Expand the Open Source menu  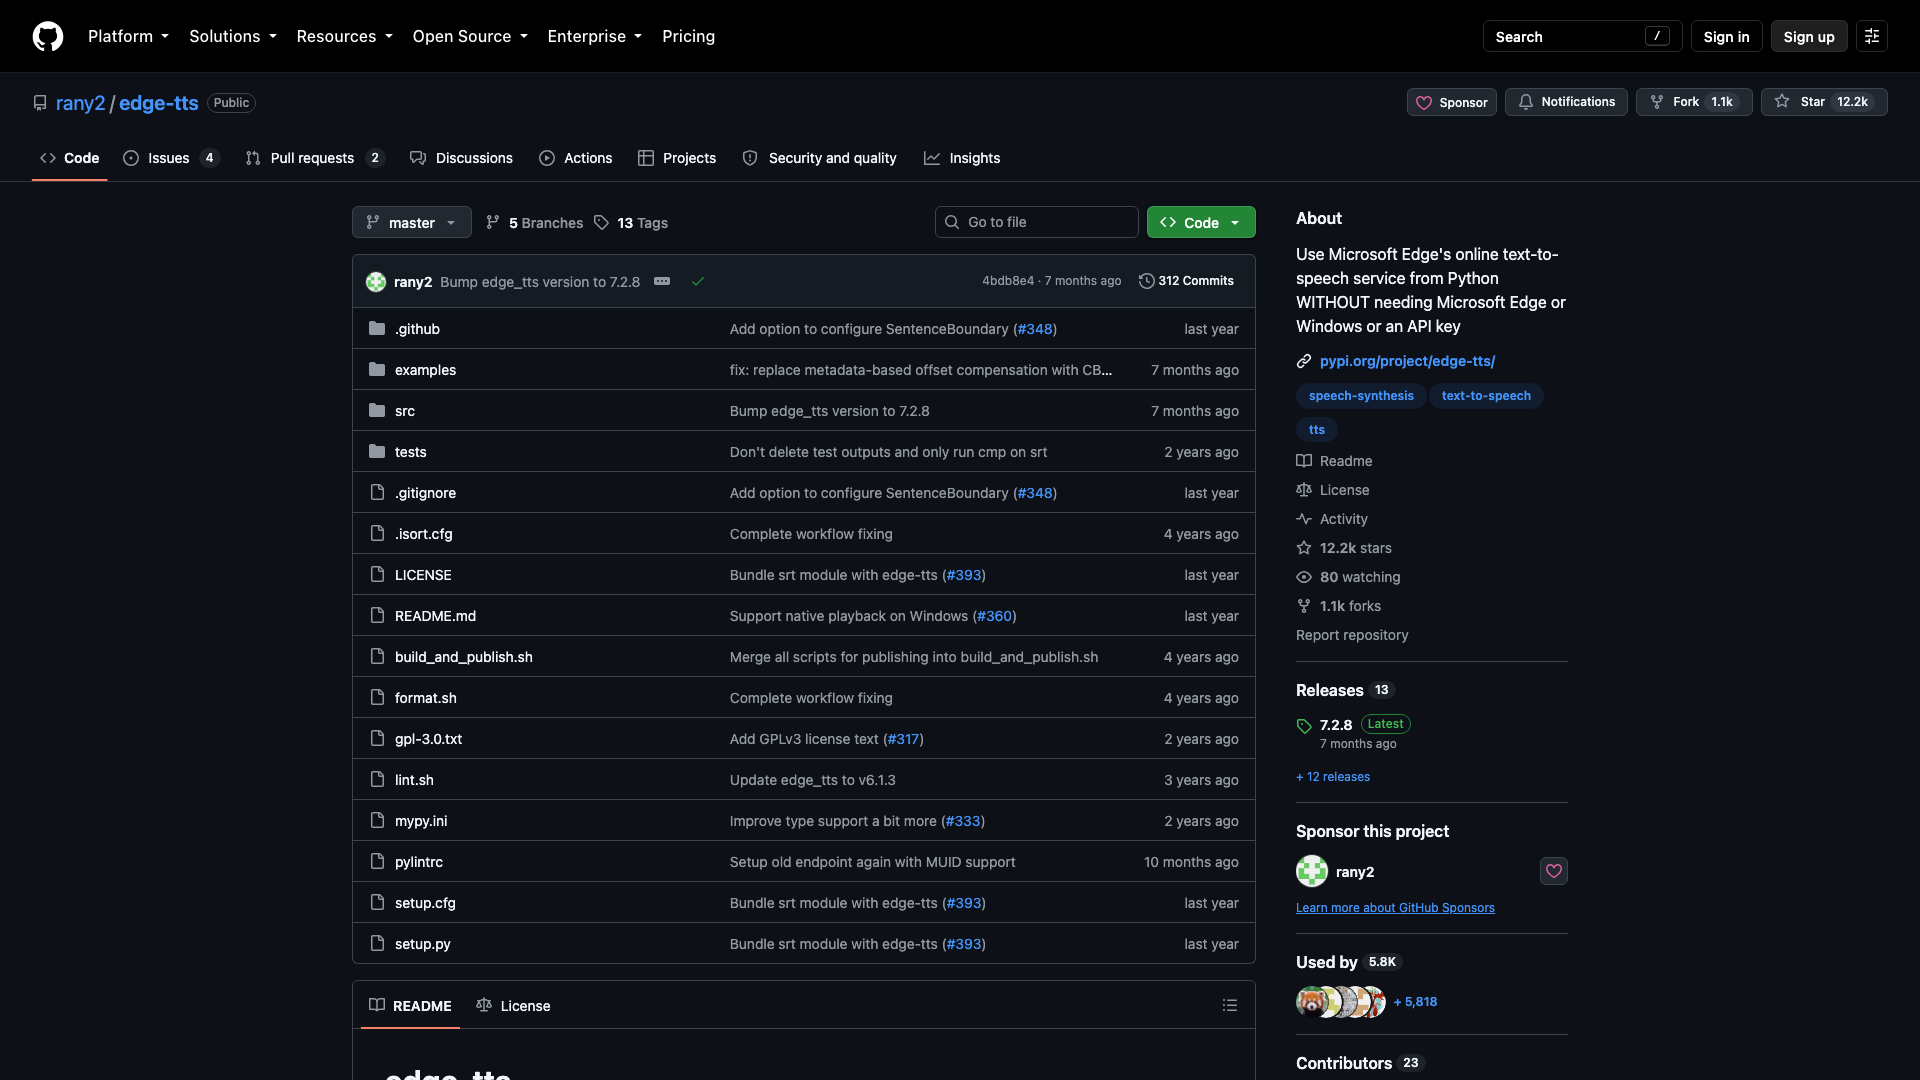[x=470, y=36]
